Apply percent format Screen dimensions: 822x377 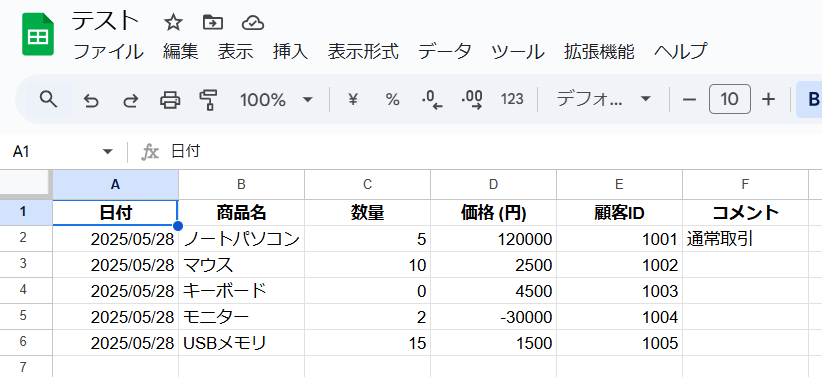point(393,99)
